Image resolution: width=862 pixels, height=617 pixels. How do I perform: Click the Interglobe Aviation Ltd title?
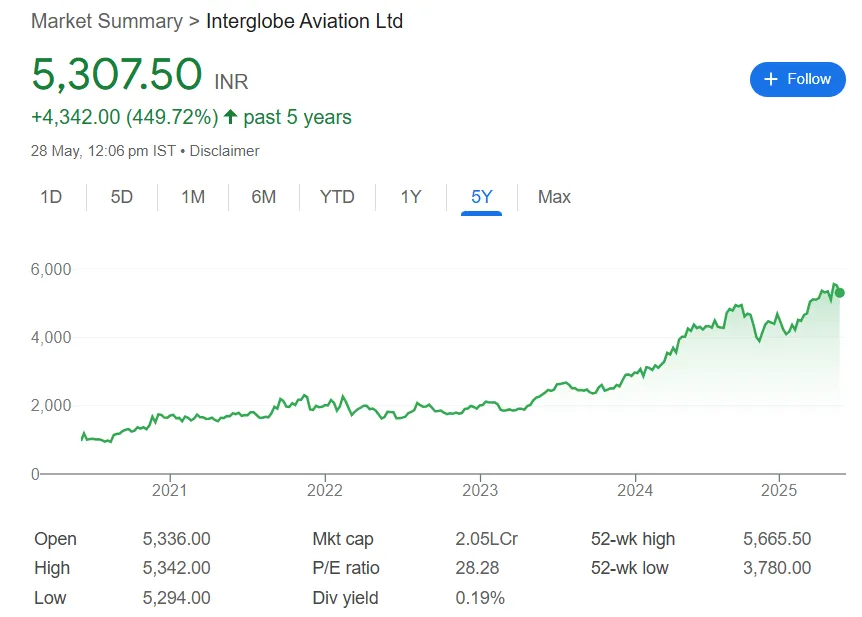(304, 21)
